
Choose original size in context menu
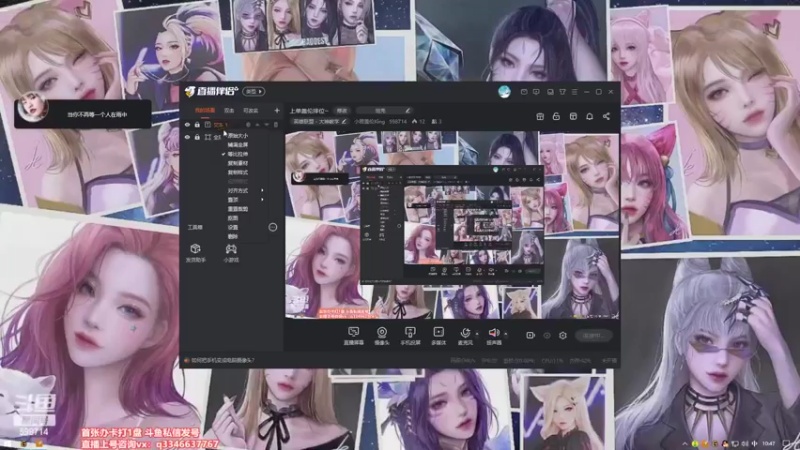[238, 136]
